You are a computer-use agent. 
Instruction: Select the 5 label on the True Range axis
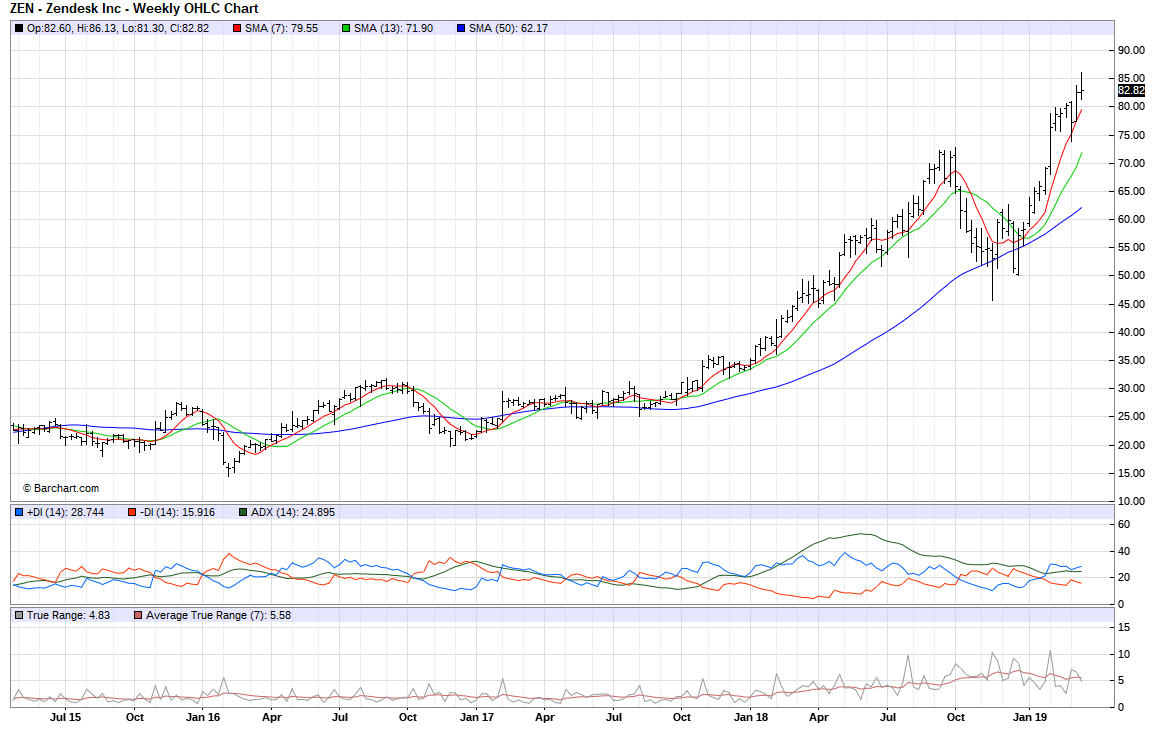(1121, 680)
